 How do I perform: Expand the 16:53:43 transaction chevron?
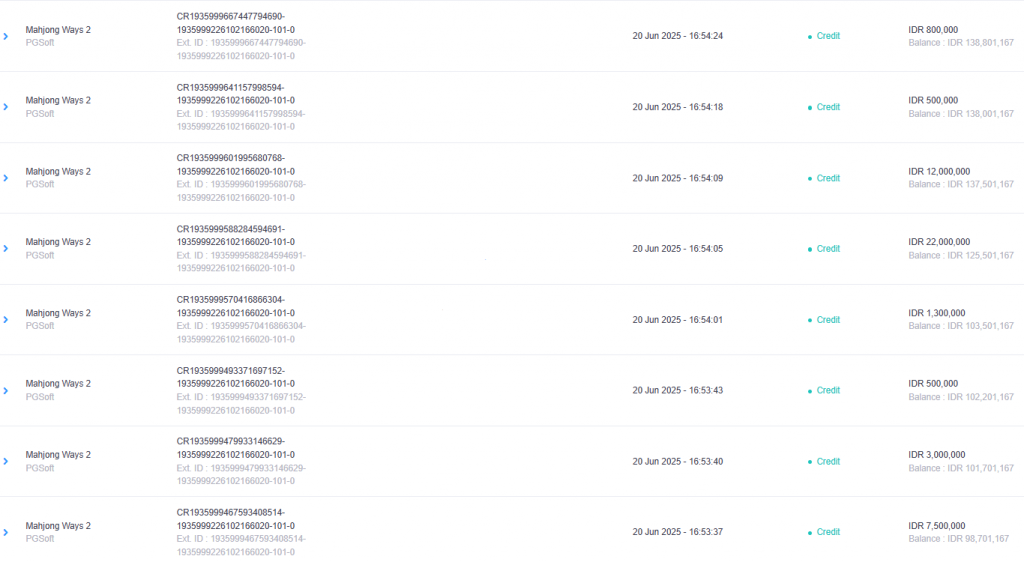click(x=6, y=391)
